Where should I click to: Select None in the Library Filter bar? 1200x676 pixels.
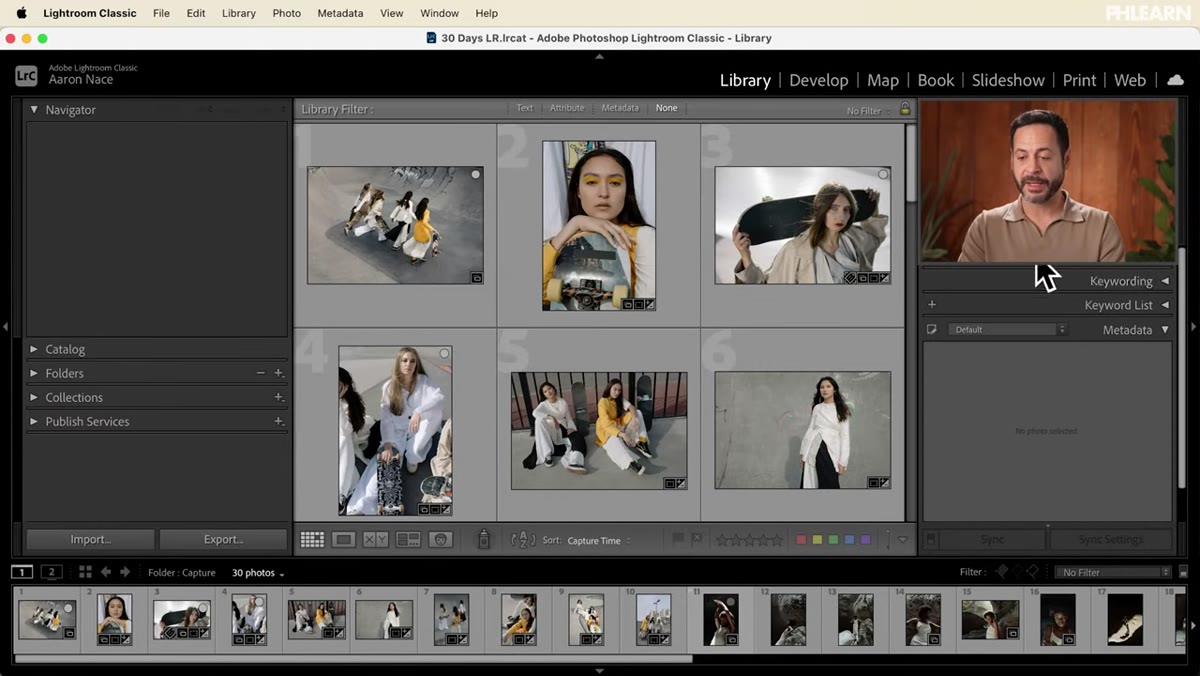(666, 108)
